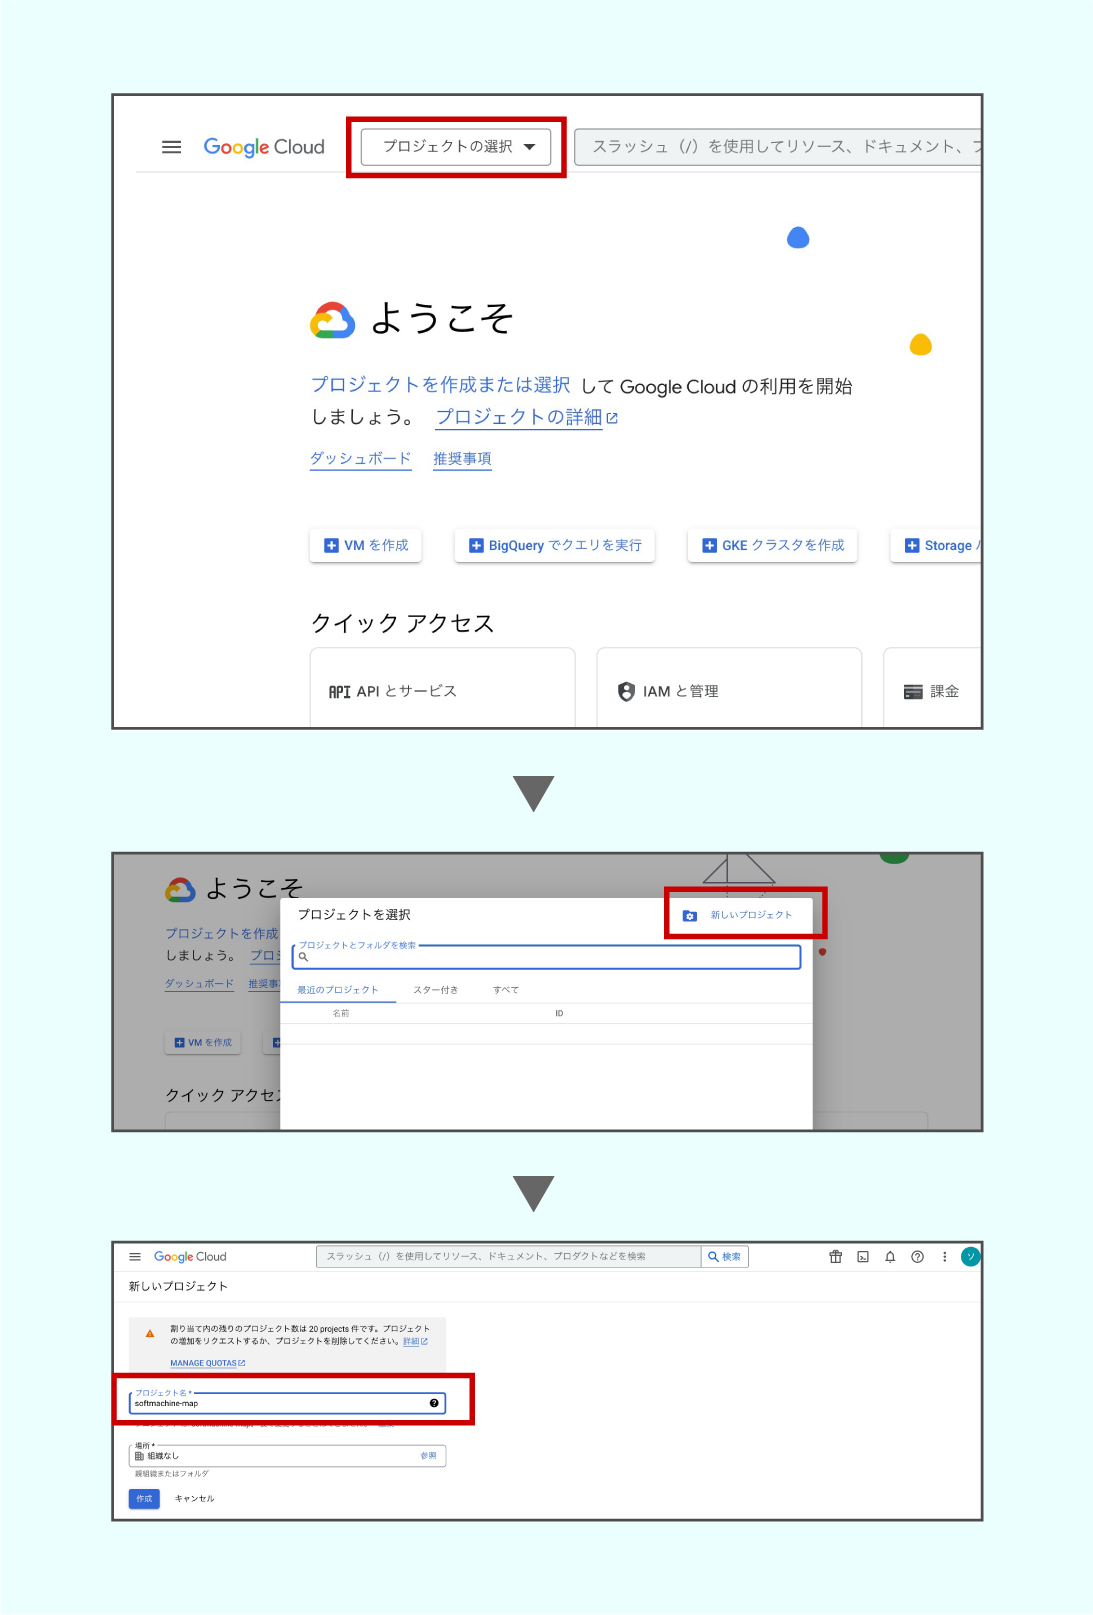Click 推奨事項 link beside the large ダッシュボード link
This screenshot has width=1093, height=1615.
pyautogui.click(x=462, y=459)
